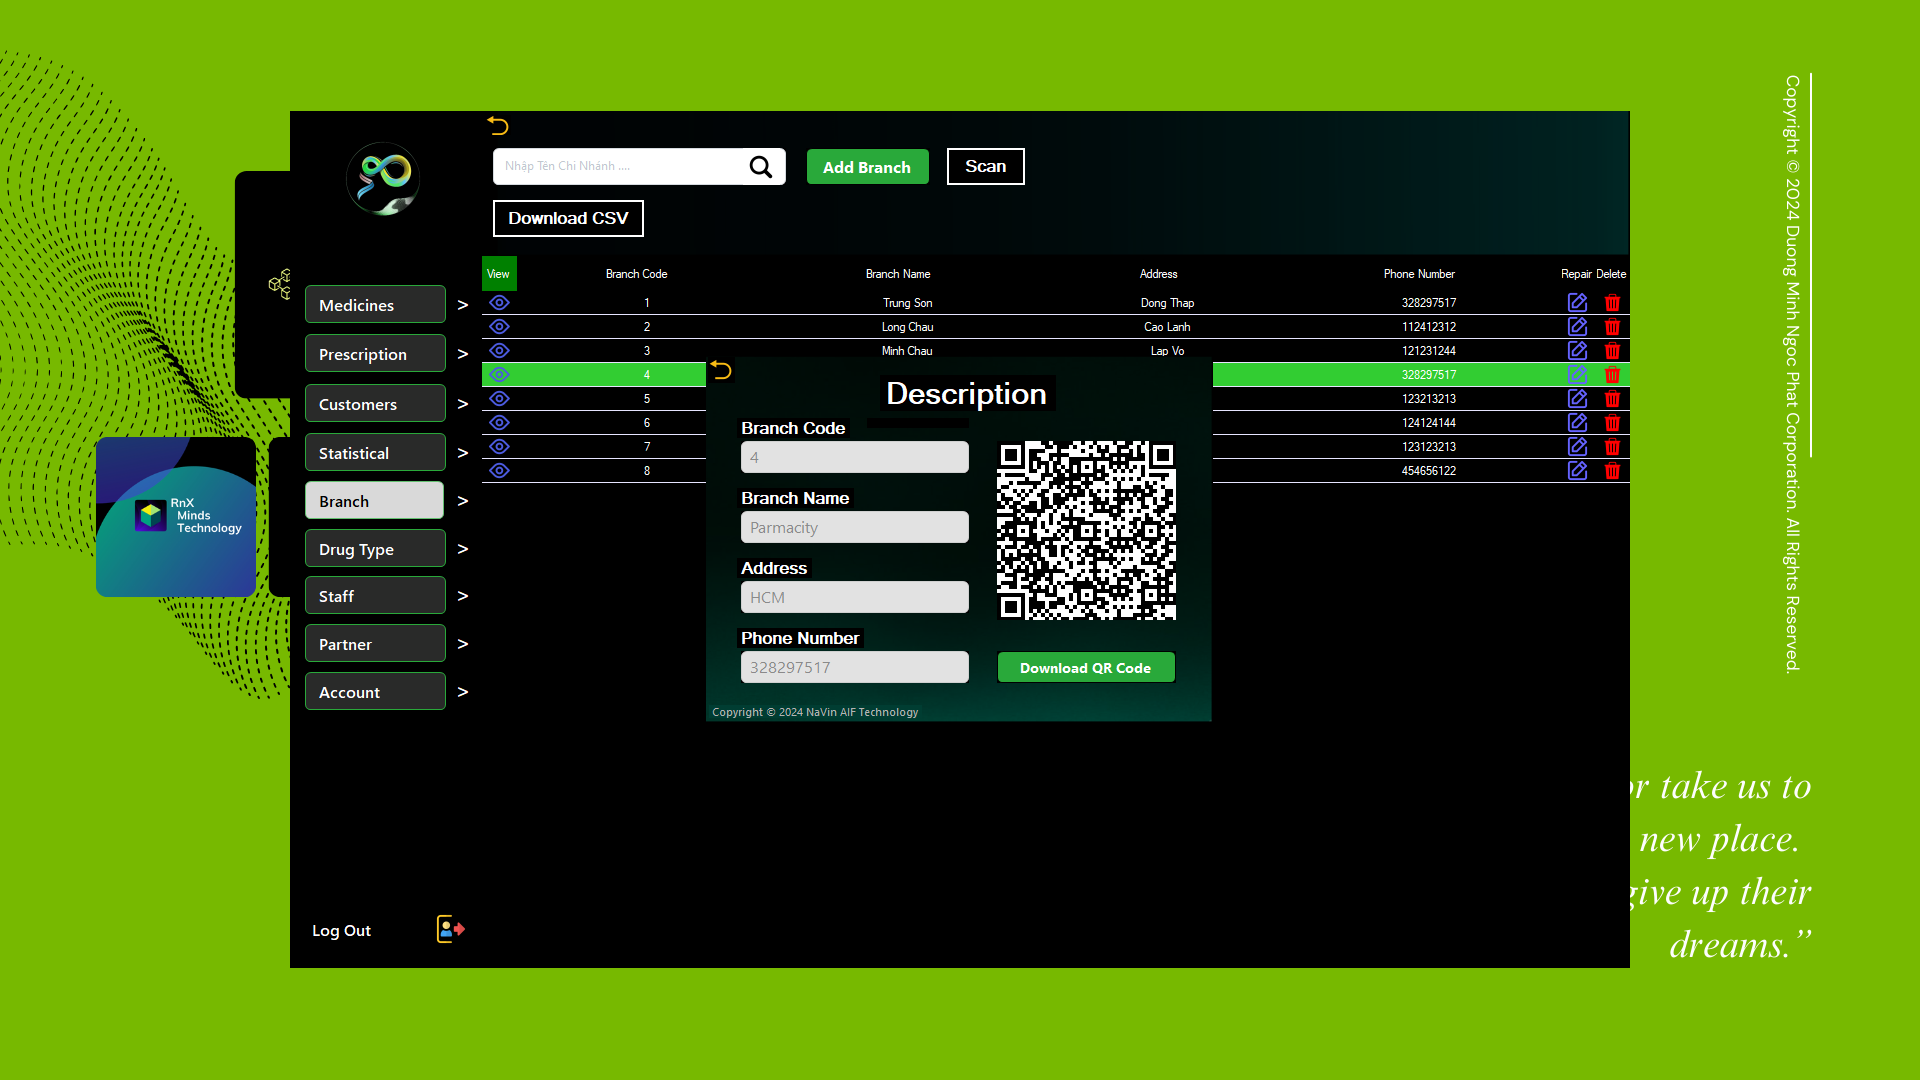Toggle the eye icon for branch code 3

[x=499, y=351]
